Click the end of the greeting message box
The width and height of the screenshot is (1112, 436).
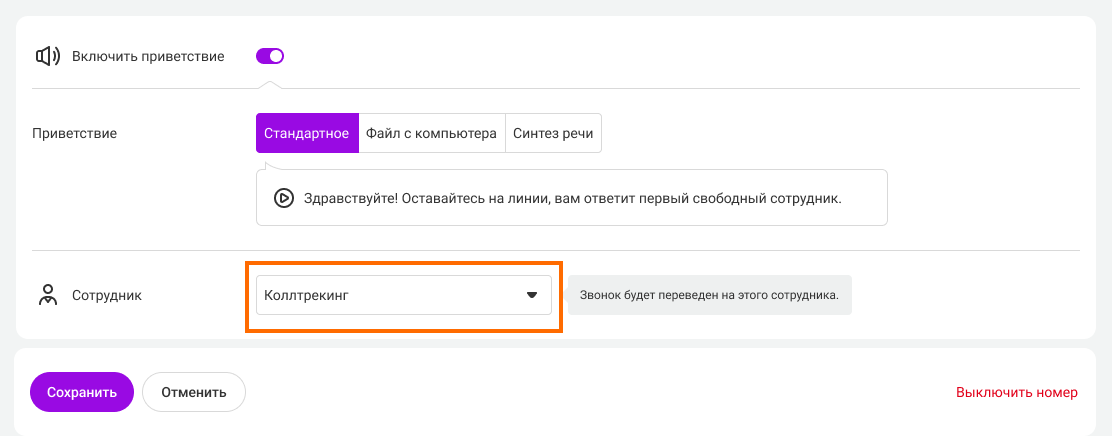[865, 198]
